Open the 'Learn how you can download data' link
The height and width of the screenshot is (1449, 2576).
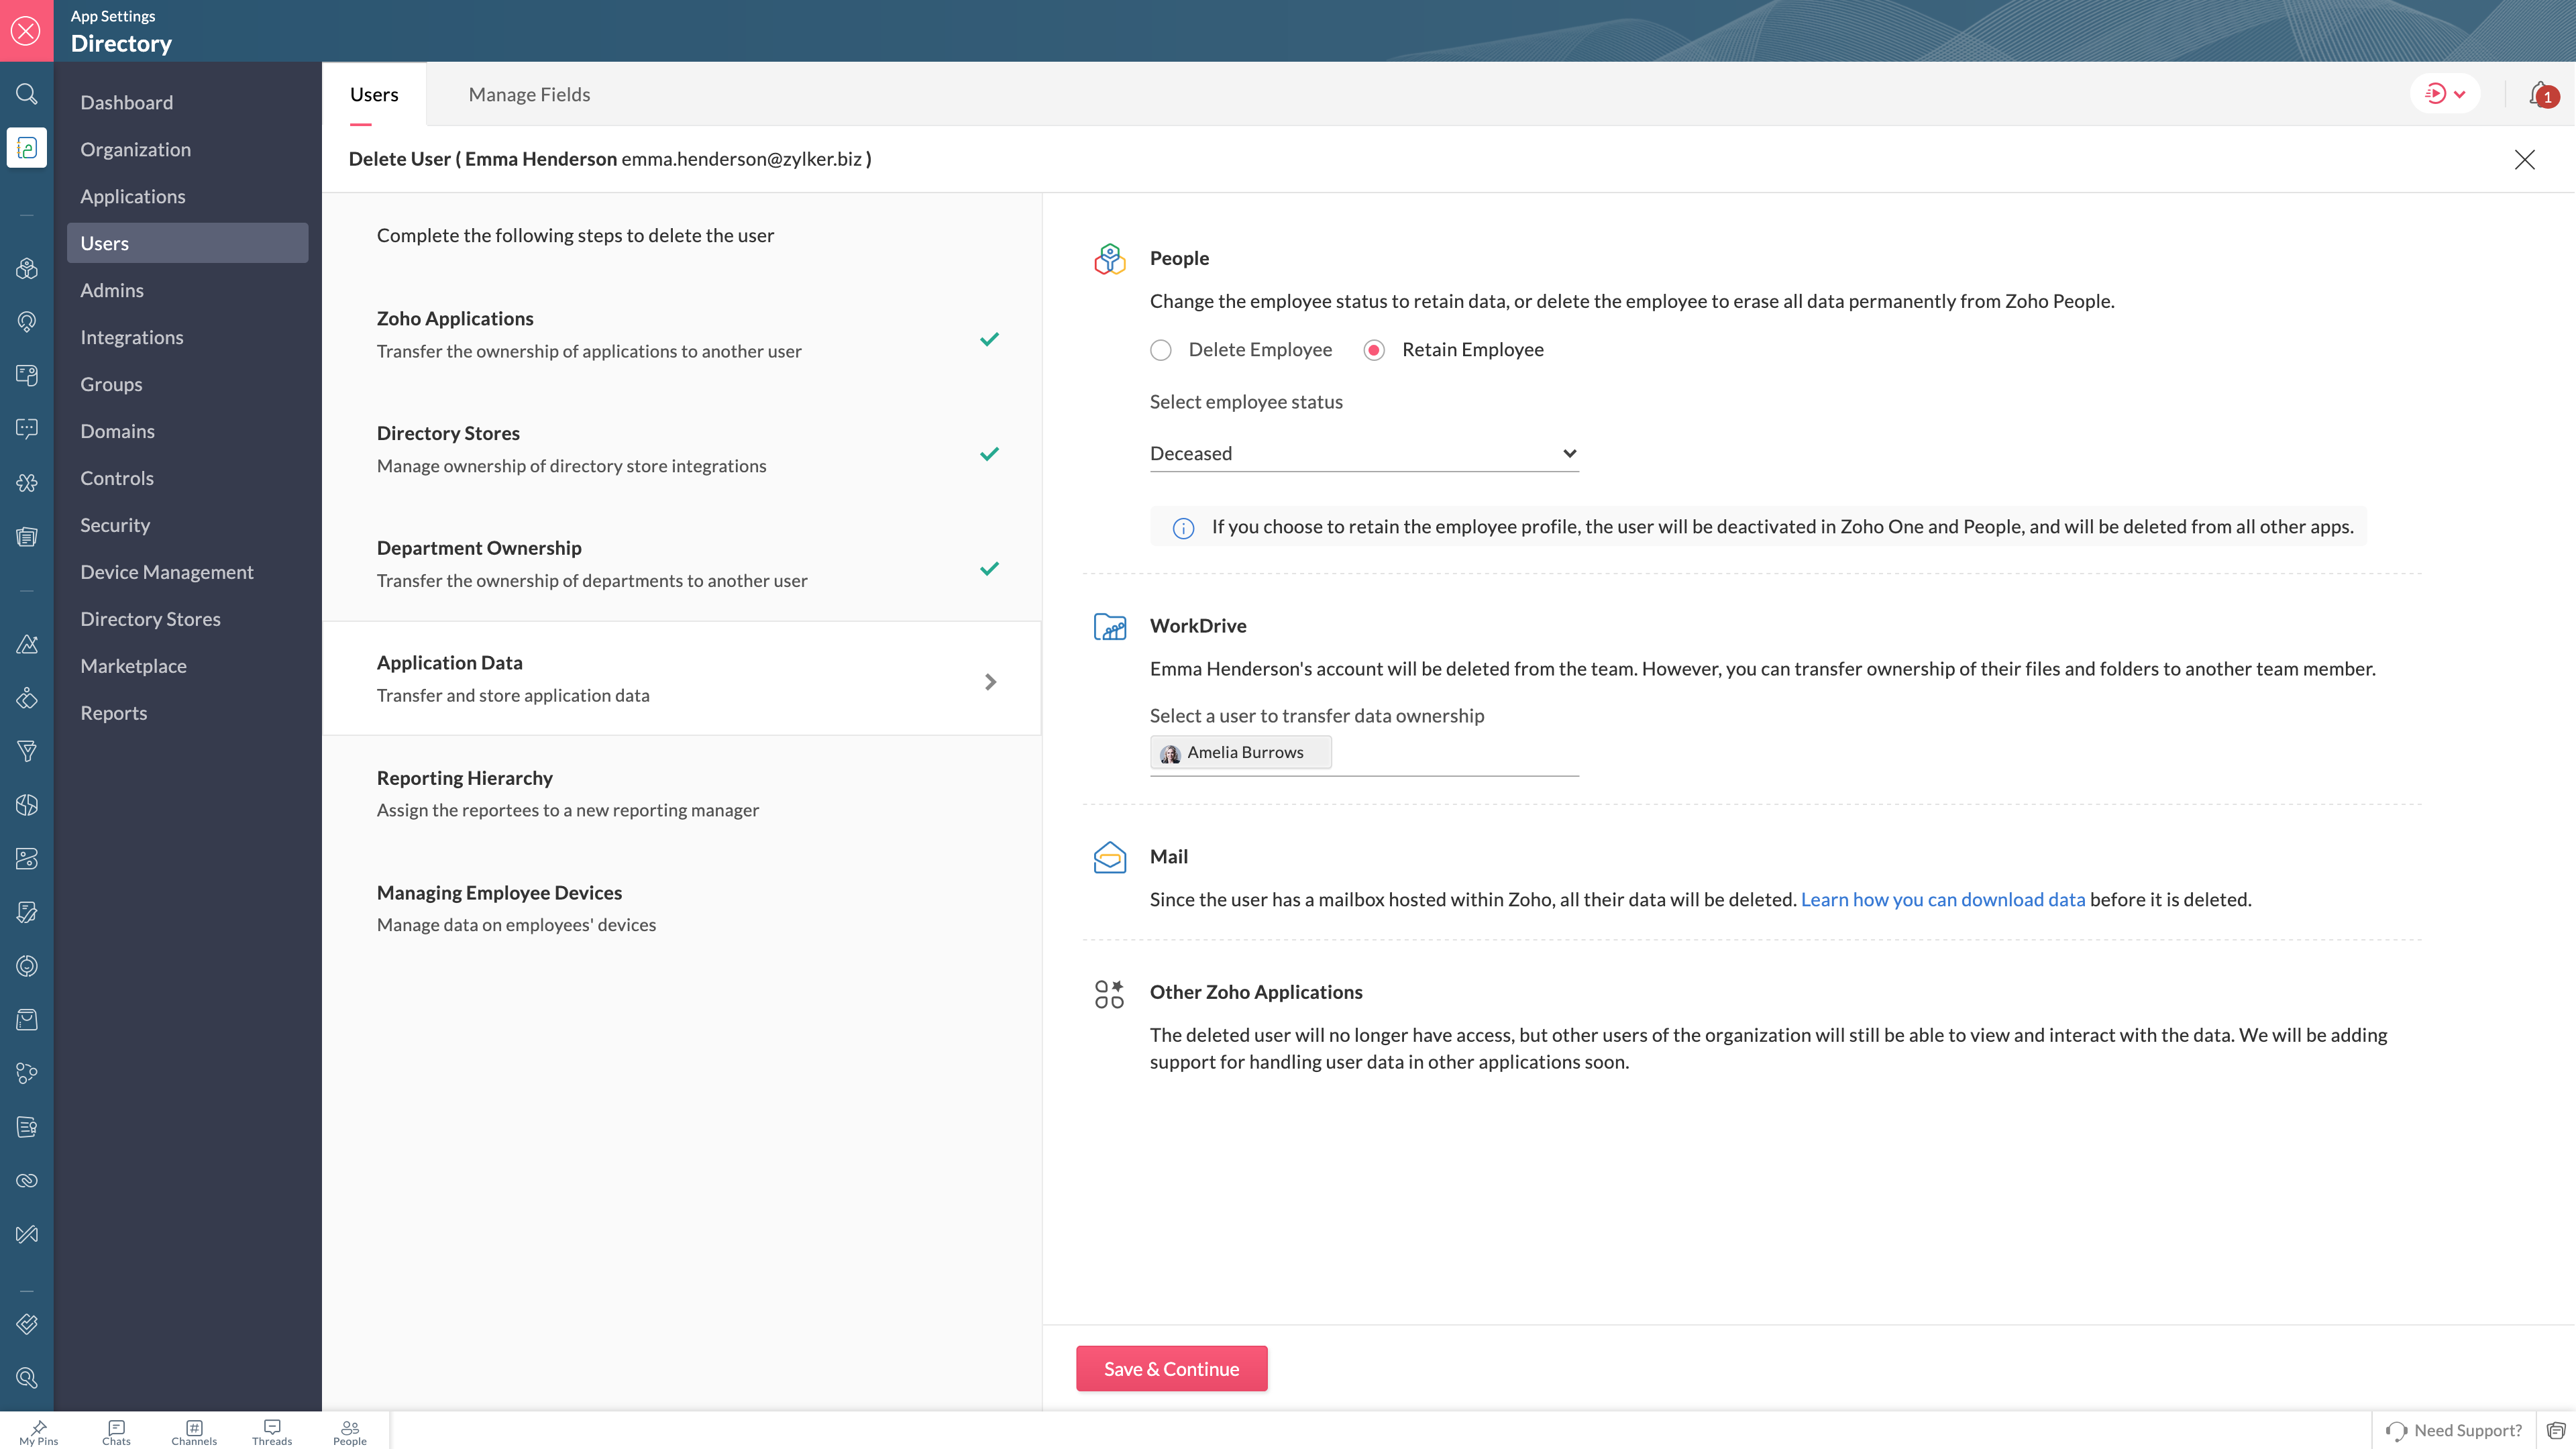click(x=1942, y=899)
